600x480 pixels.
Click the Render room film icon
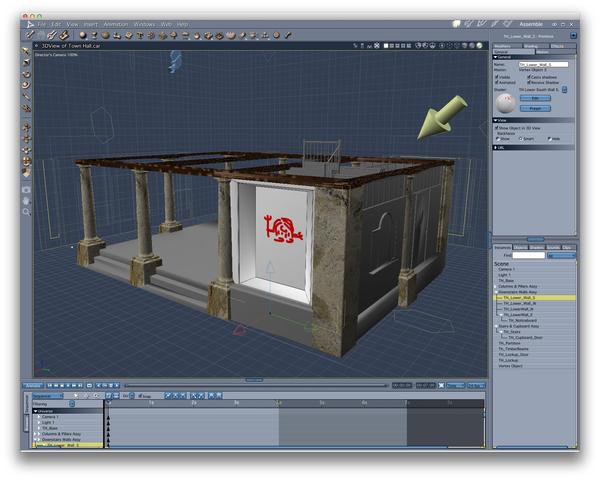coord(508,24)
